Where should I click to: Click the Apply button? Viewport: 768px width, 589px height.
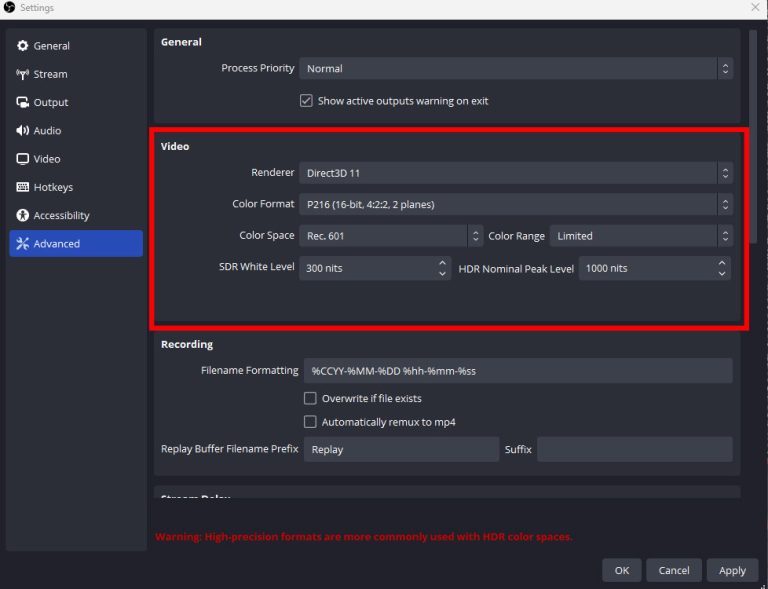pos(732,570)
